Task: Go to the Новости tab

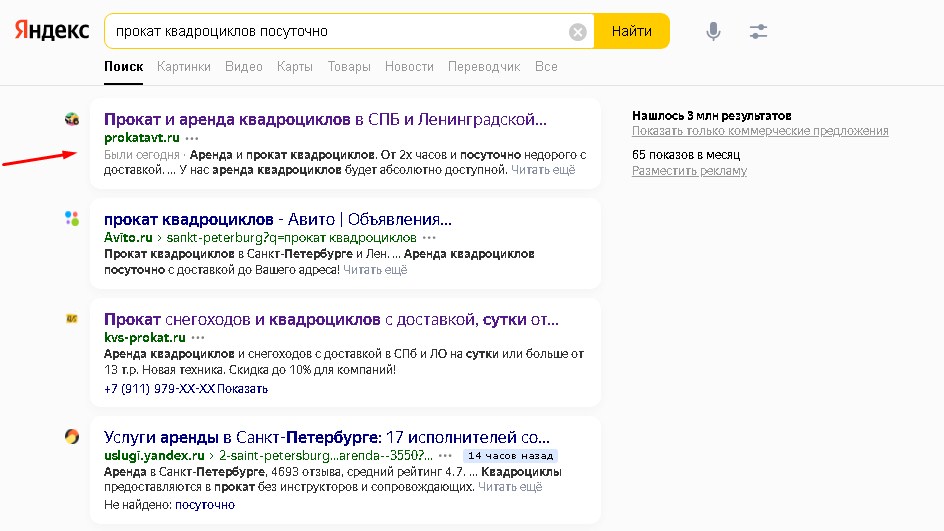Action: pyautogui.click(x=409, y=66)
